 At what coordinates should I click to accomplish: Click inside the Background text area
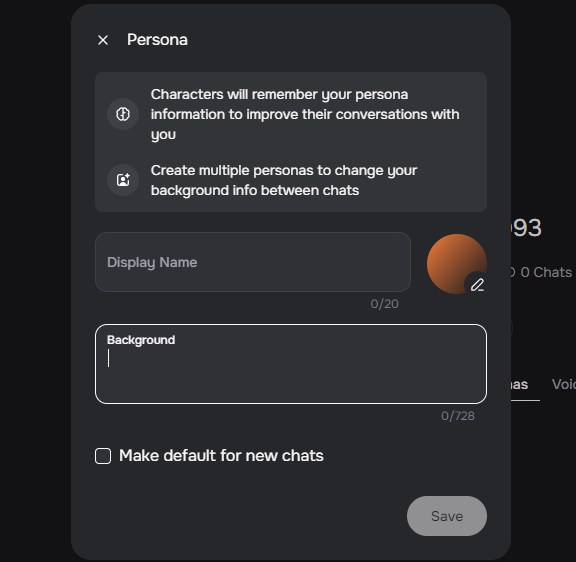tap(291, 364)
